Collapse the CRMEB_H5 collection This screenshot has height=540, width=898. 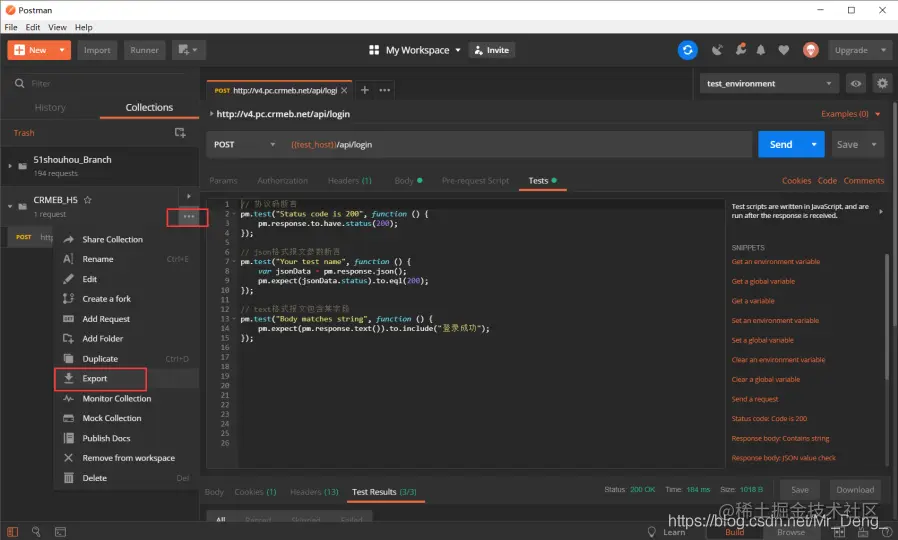click(10, 206)
